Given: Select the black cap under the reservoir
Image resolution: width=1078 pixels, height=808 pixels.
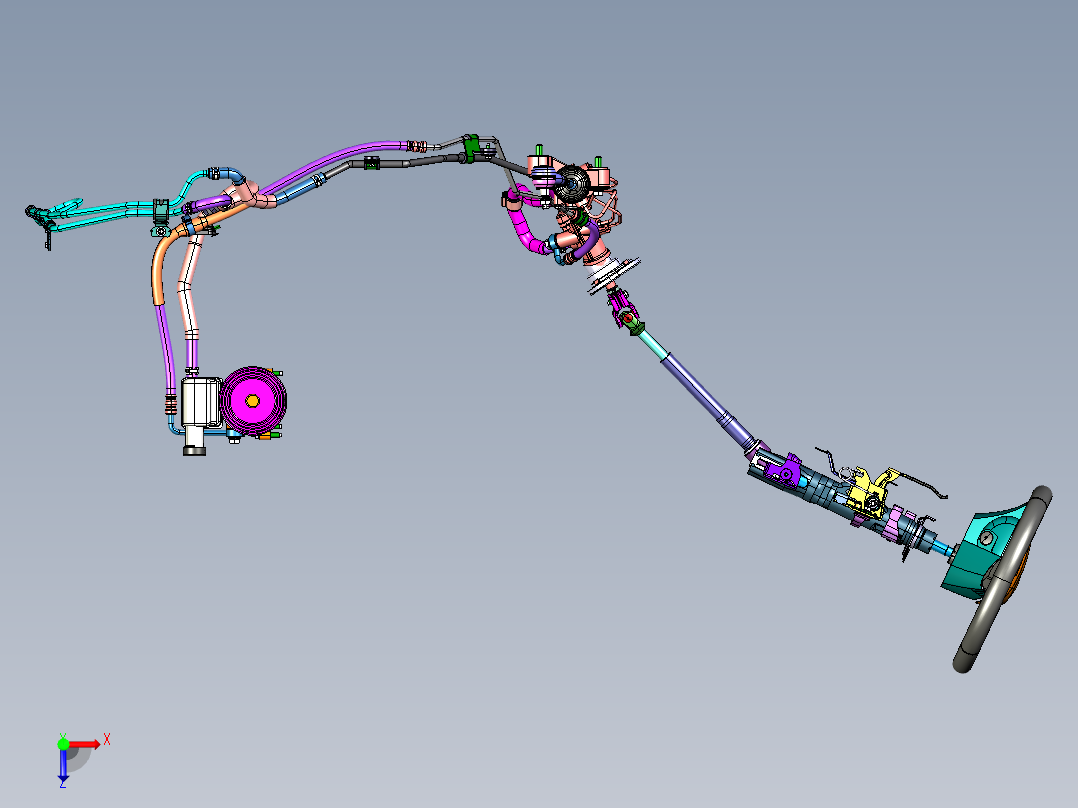Looking at the screenshot, I should click(x=194, y=451).
